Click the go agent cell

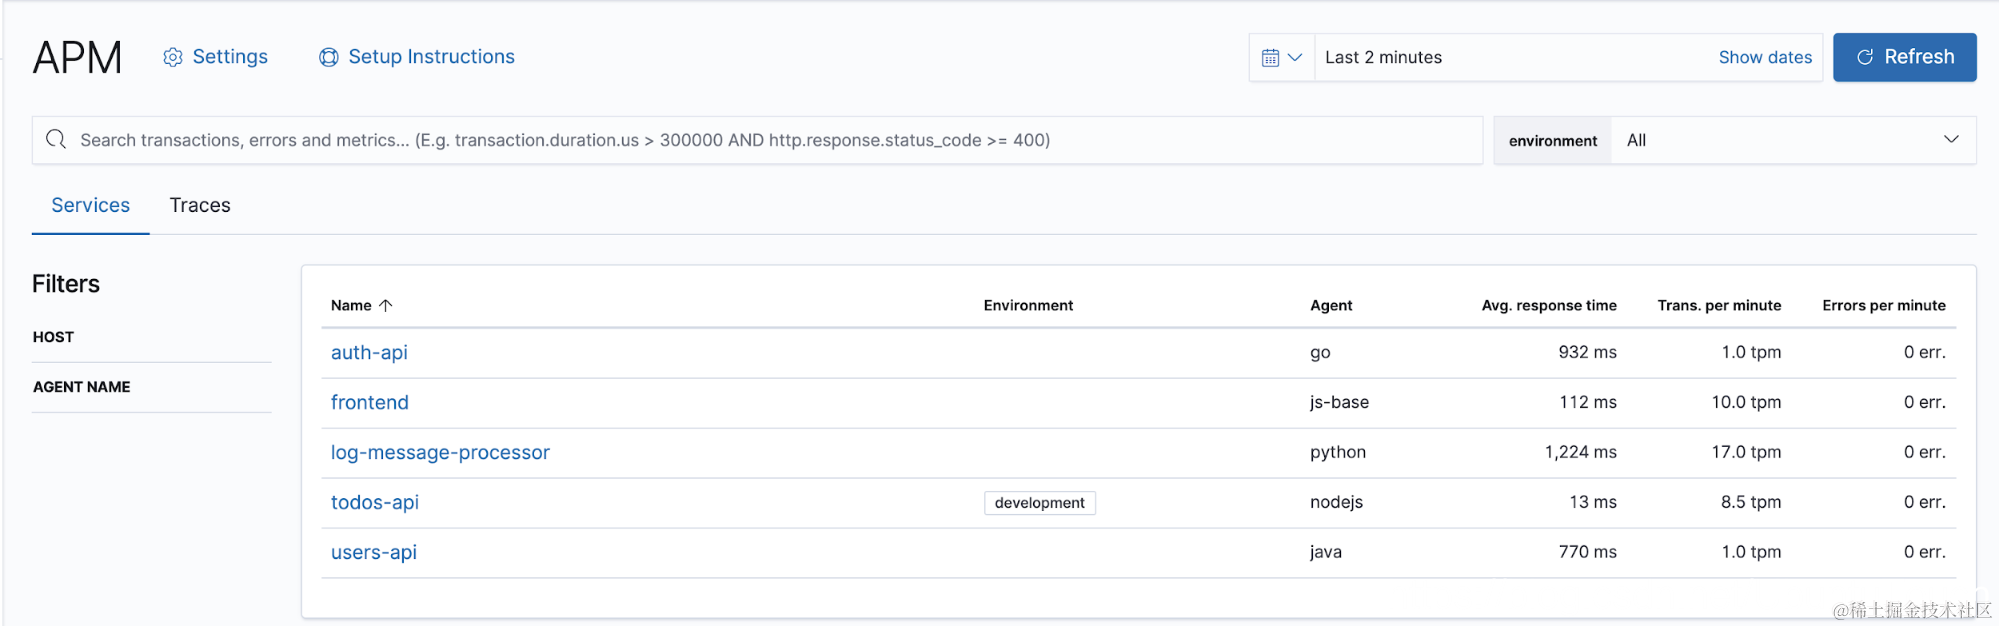1320,352
